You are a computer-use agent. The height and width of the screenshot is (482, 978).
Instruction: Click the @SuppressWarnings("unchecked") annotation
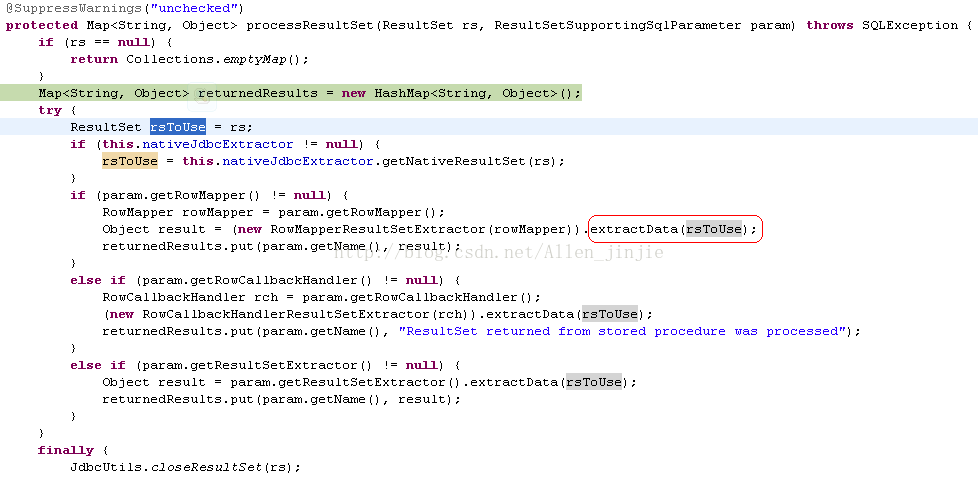(x=125, y=9)
